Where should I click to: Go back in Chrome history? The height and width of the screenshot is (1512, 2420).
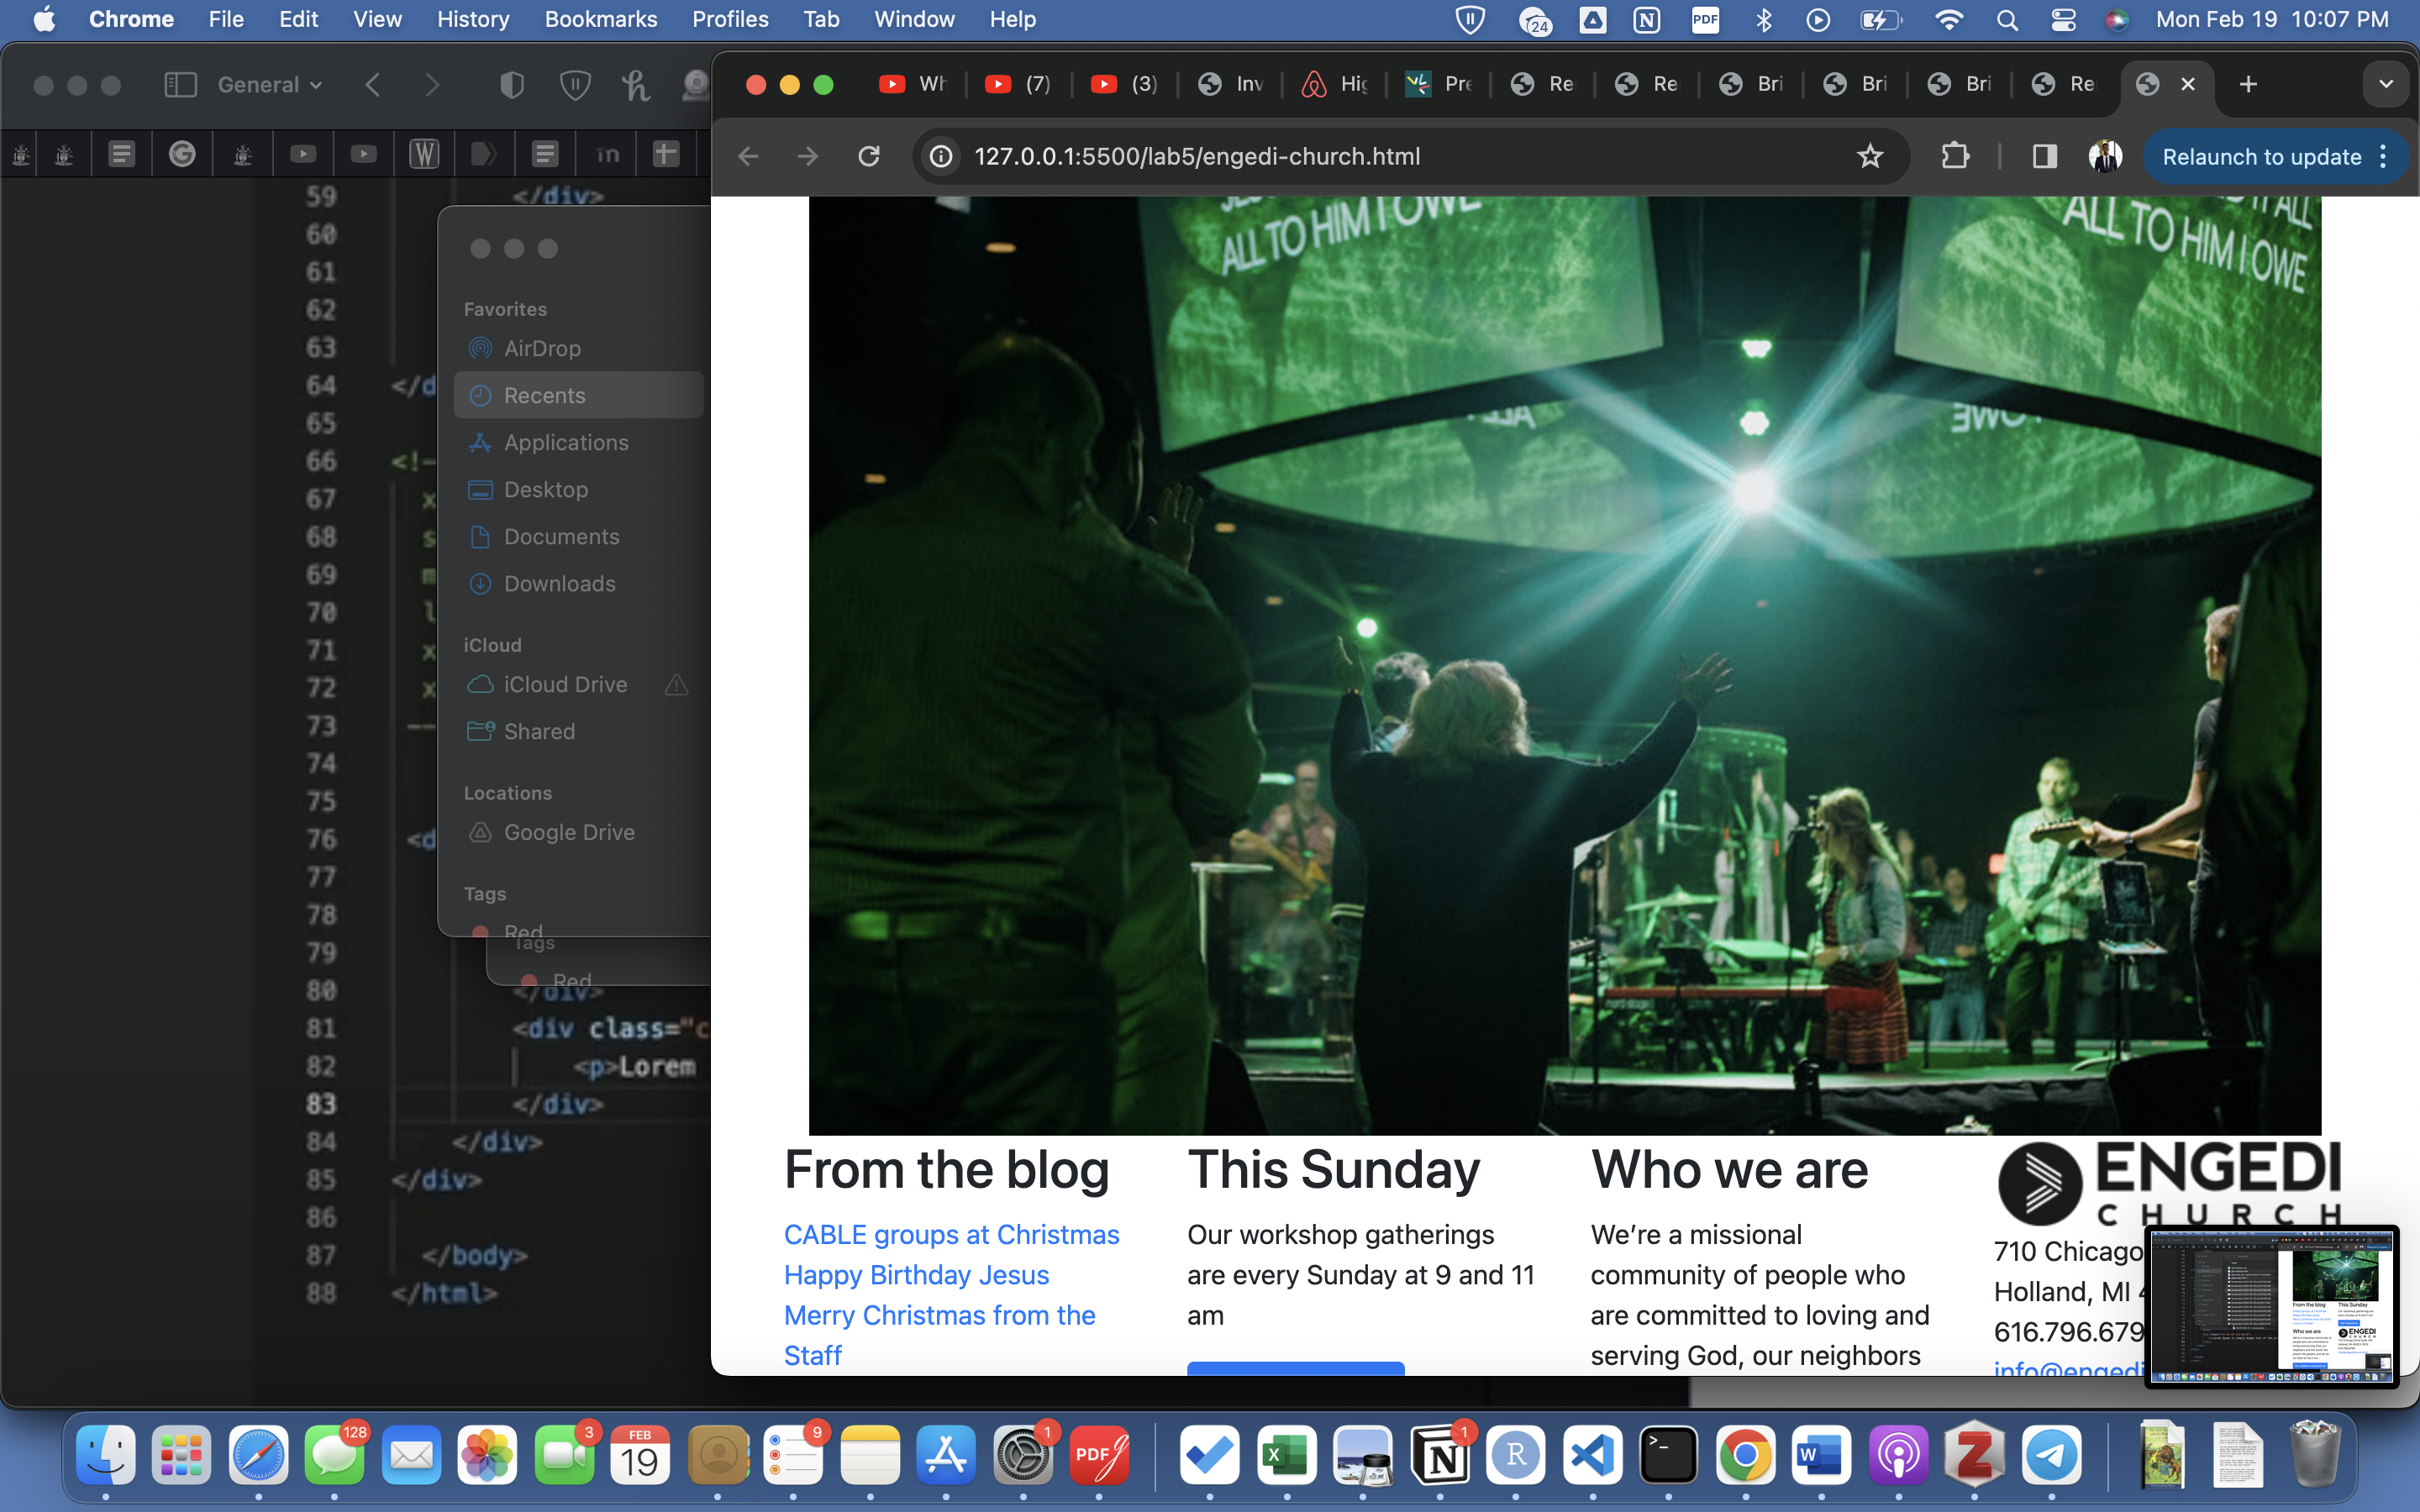tap(748, 156)
